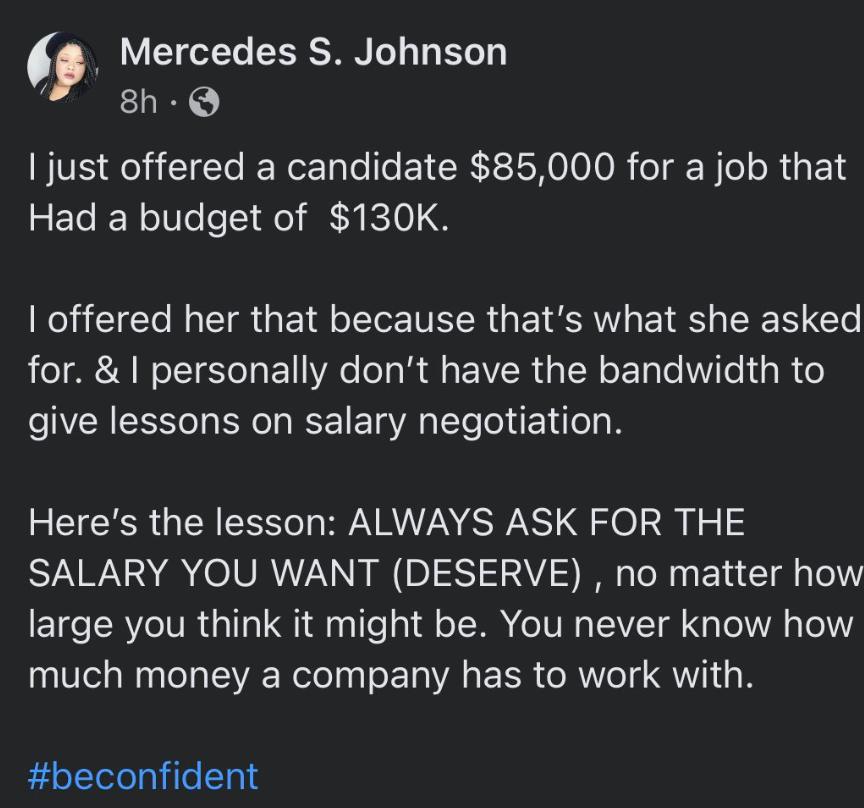Select the blue hashtag link text
This screenshot has width=864, height=808.
143,777
